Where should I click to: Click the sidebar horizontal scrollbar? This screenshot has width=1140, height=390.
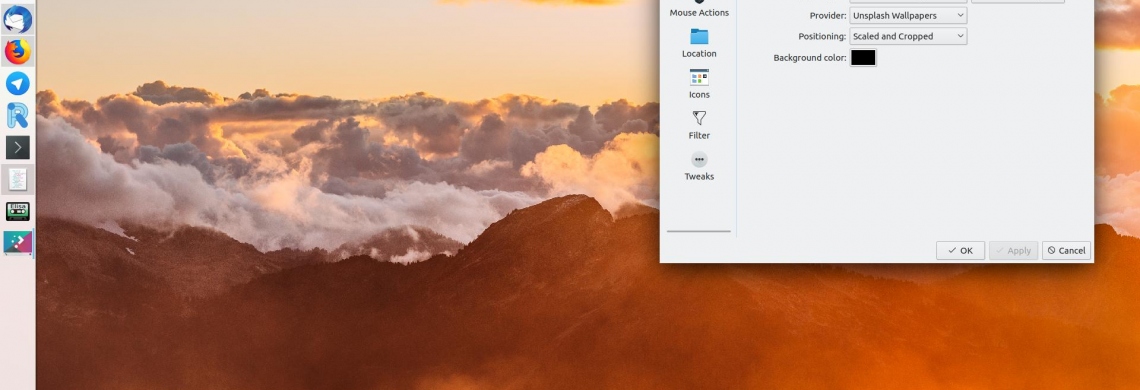coord(699,231)
